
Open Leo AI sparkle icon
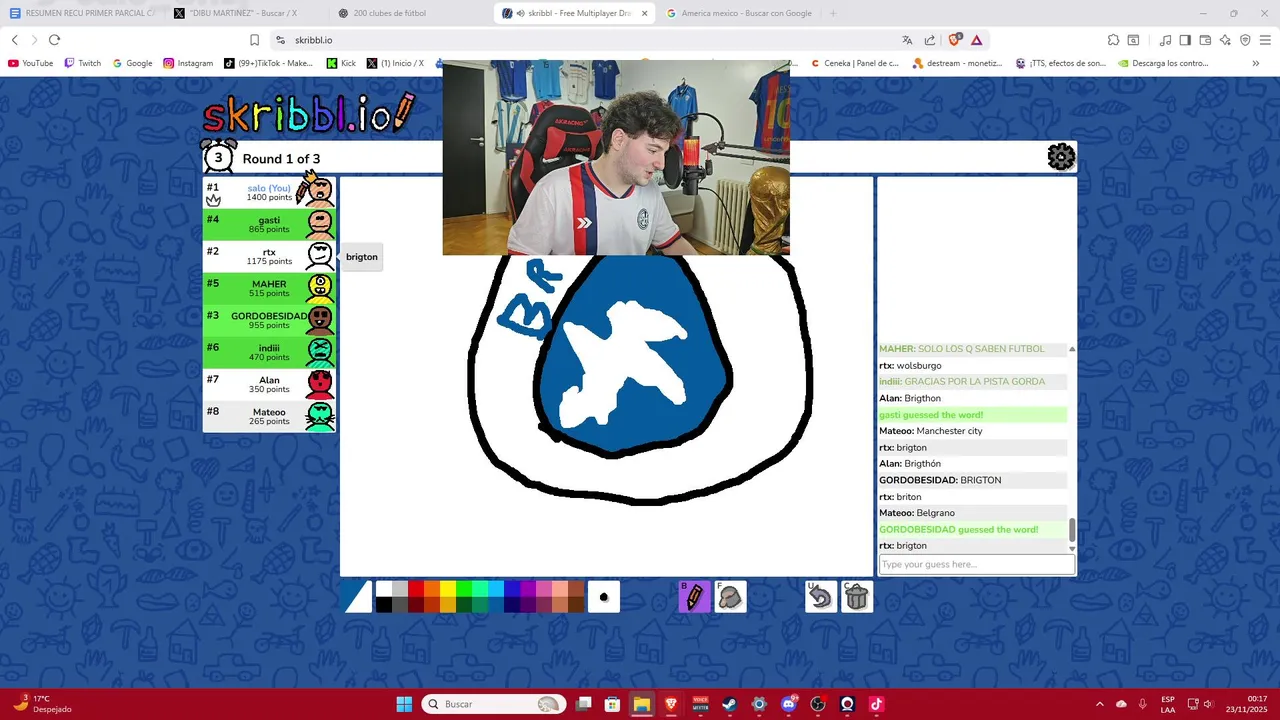[1225, 40]
